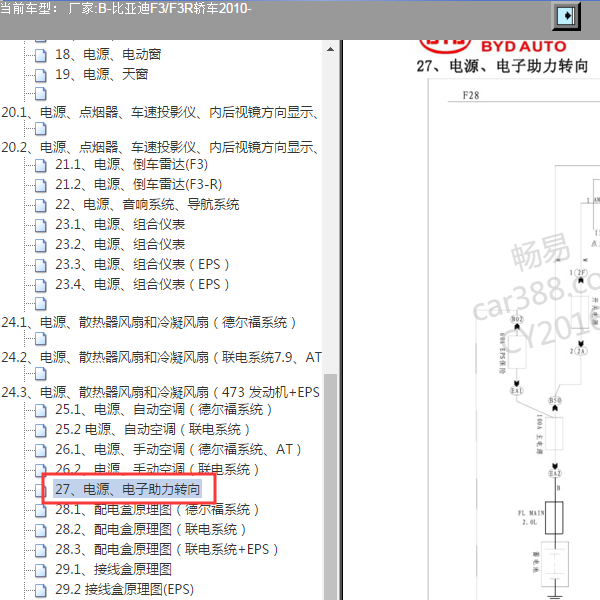Click page icon beside 22 音响系统
This screenshot has height=600, width=600.
[x=41, y=205]
